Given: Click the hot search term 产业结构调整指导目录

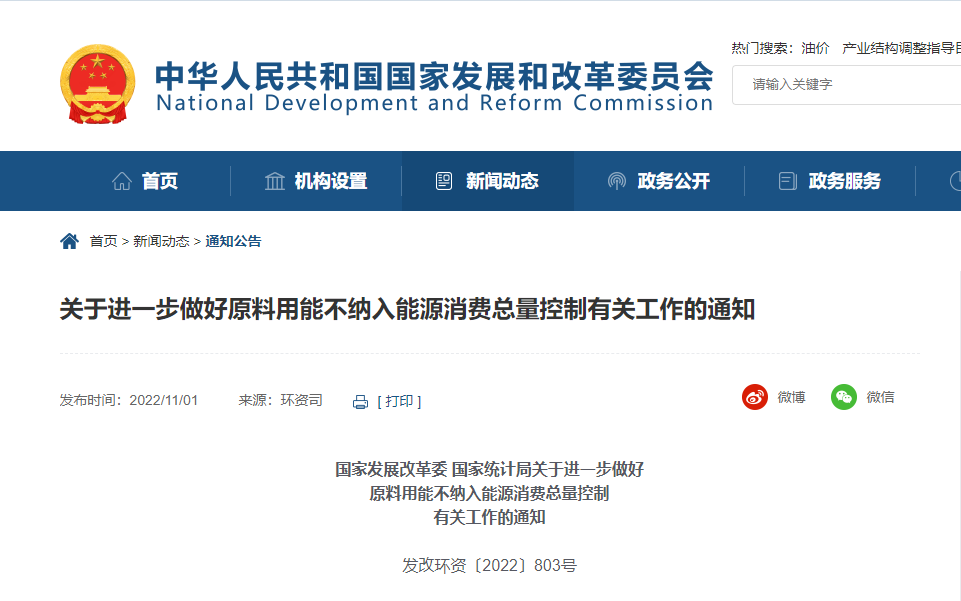Looking at the screenshot, I should pyautogui.click(x=901, y=48).
